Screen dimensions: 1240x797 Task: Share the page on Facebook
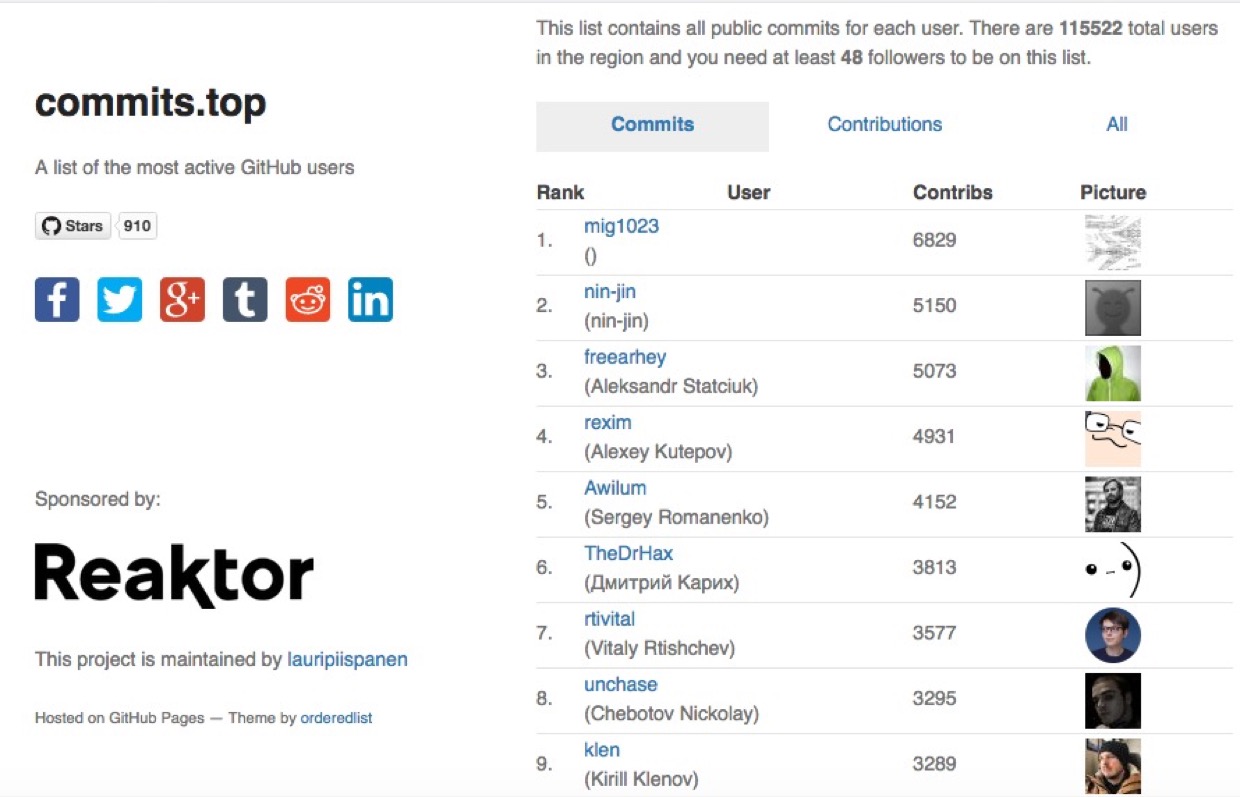point(57,299)
